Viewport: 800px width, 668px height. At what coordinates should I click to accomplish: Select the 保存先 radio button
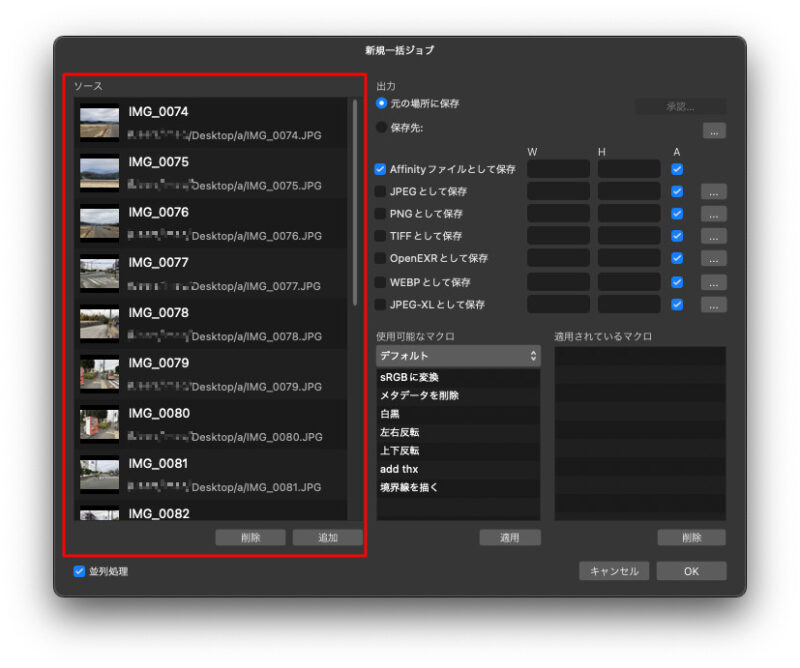pos(381,127)
